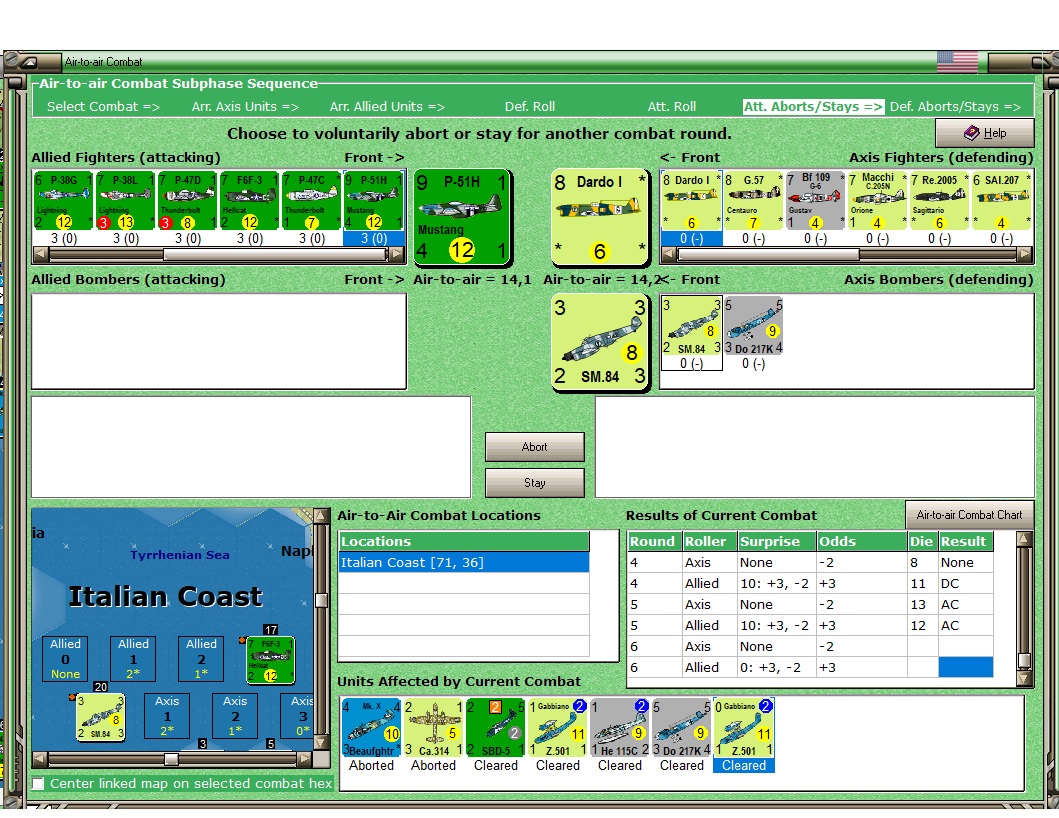Image resolution: width=1059 pixels, height=818 pixels.
Task: Select the Def. Aborts/Stays sequence step
Action: pyautogui.click(x=956, y=107)
